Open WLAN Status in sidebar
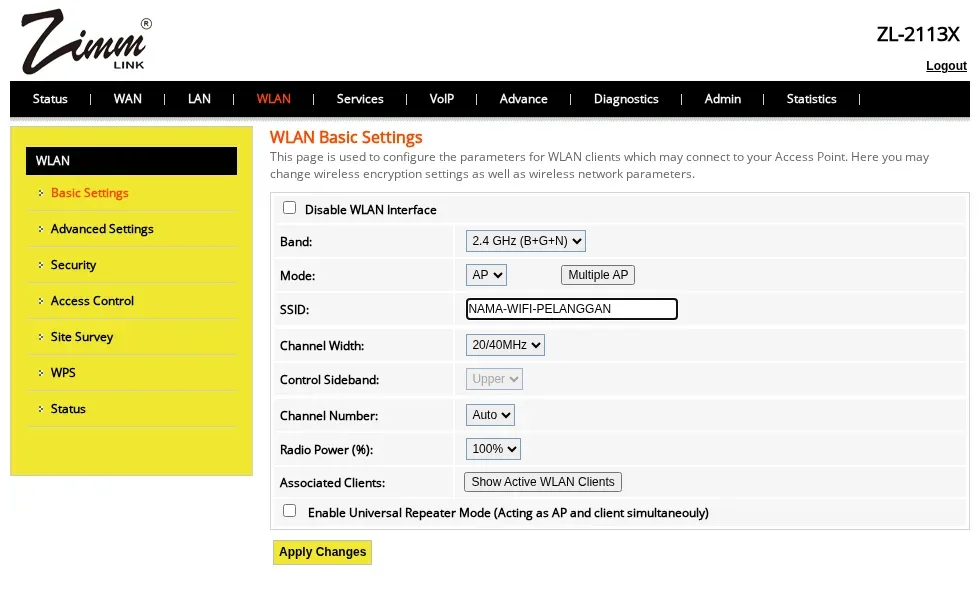 pos(68,409)
